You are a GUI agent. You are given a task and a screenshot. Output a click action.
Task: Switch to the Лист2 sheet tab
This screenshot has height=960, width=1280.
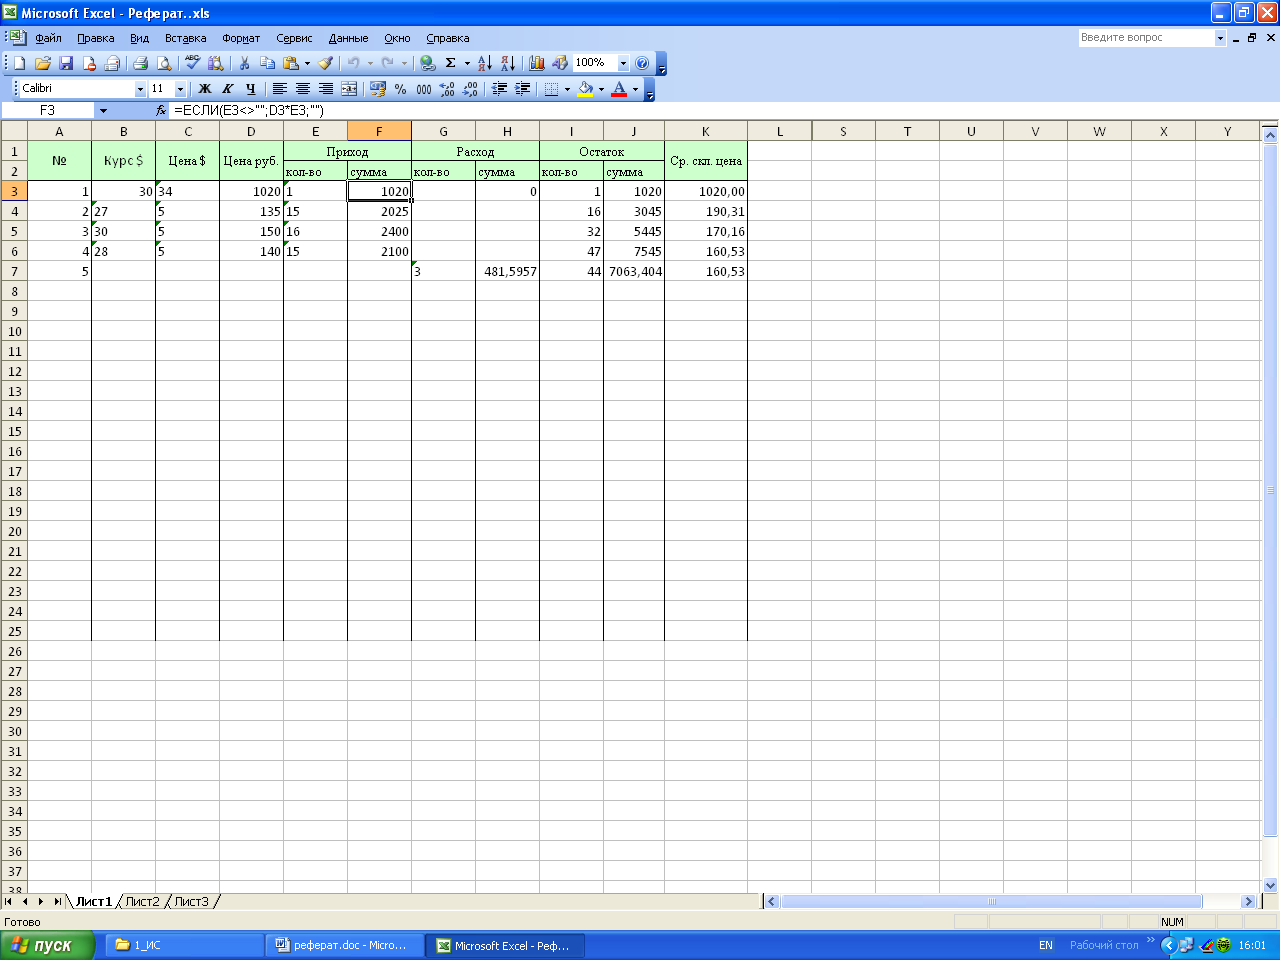142,901
